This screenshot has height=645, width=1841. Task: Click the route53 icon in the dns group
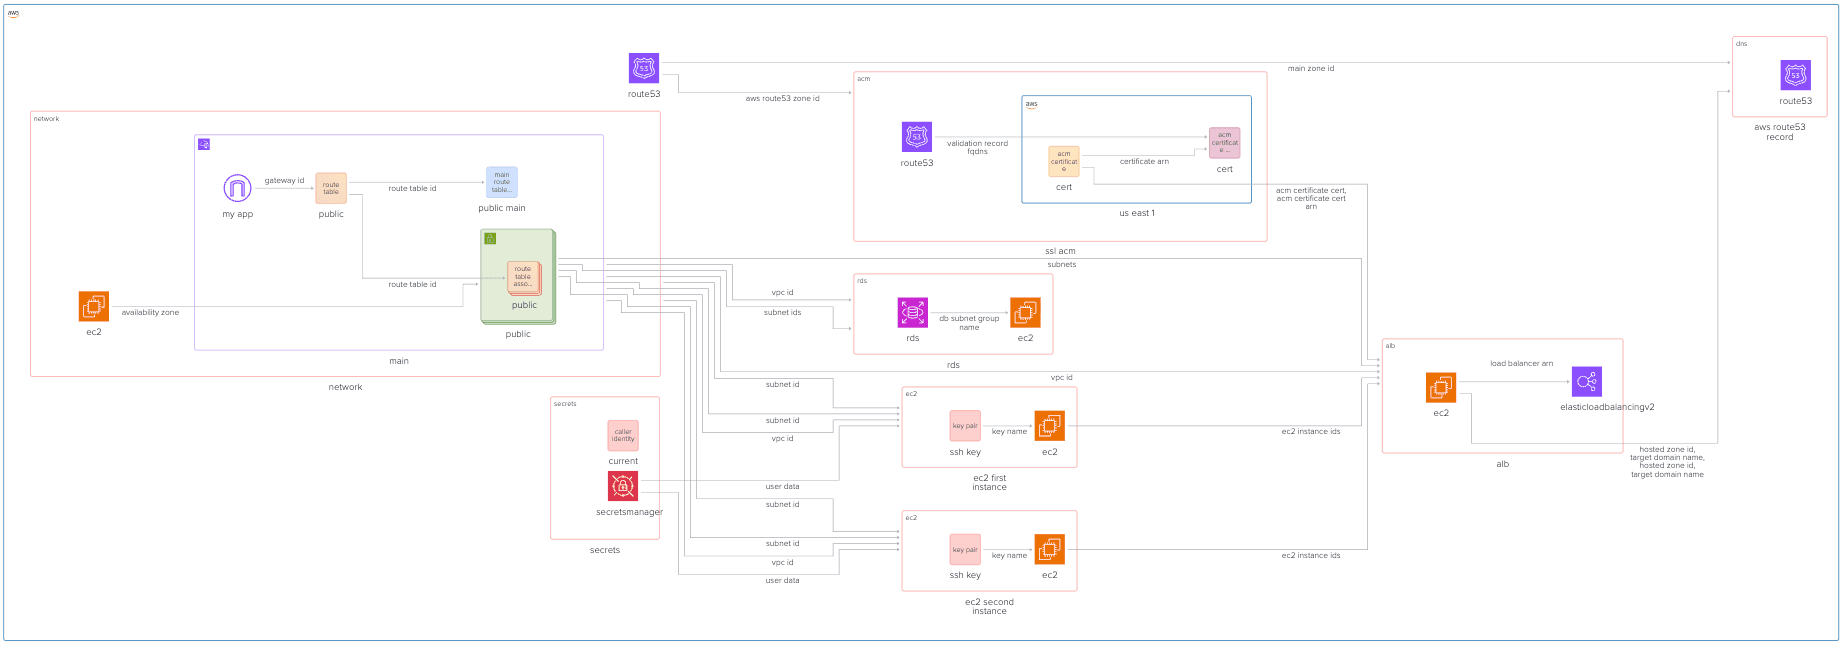click(1795, 75)
